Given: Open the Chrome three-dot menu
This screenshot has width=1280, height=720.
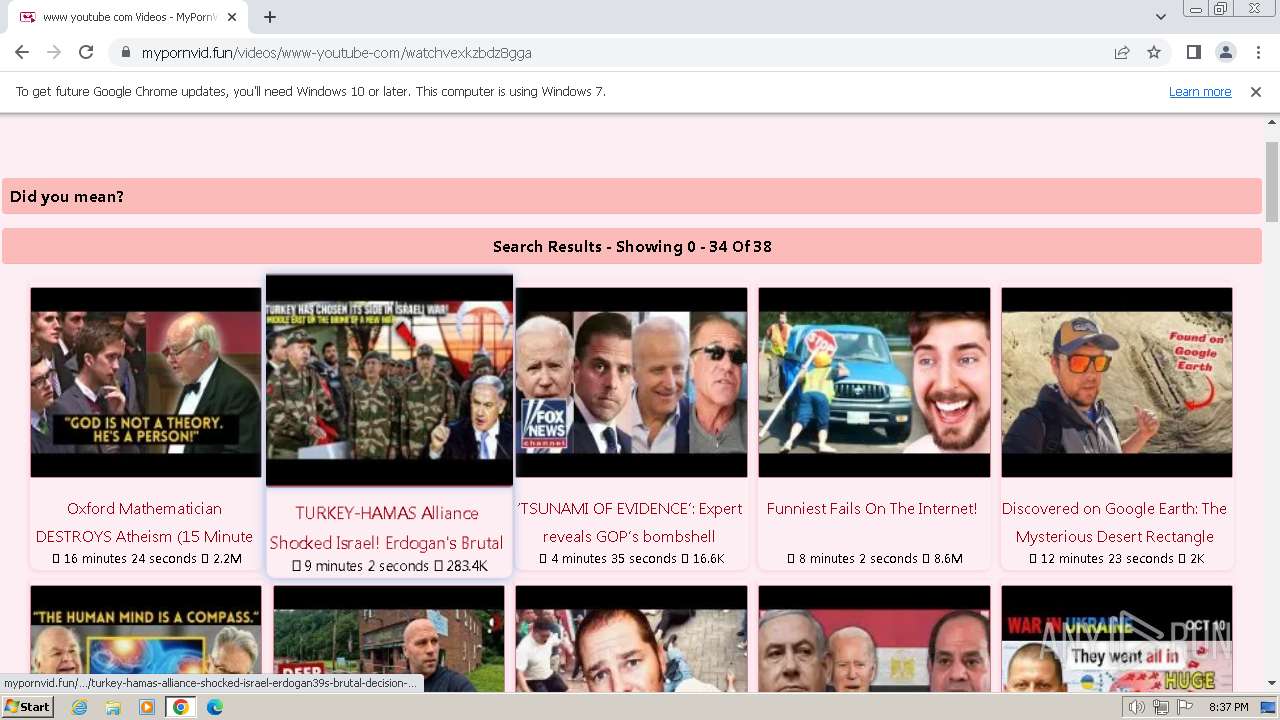Looking at the screenshot, I should 1257,52.
